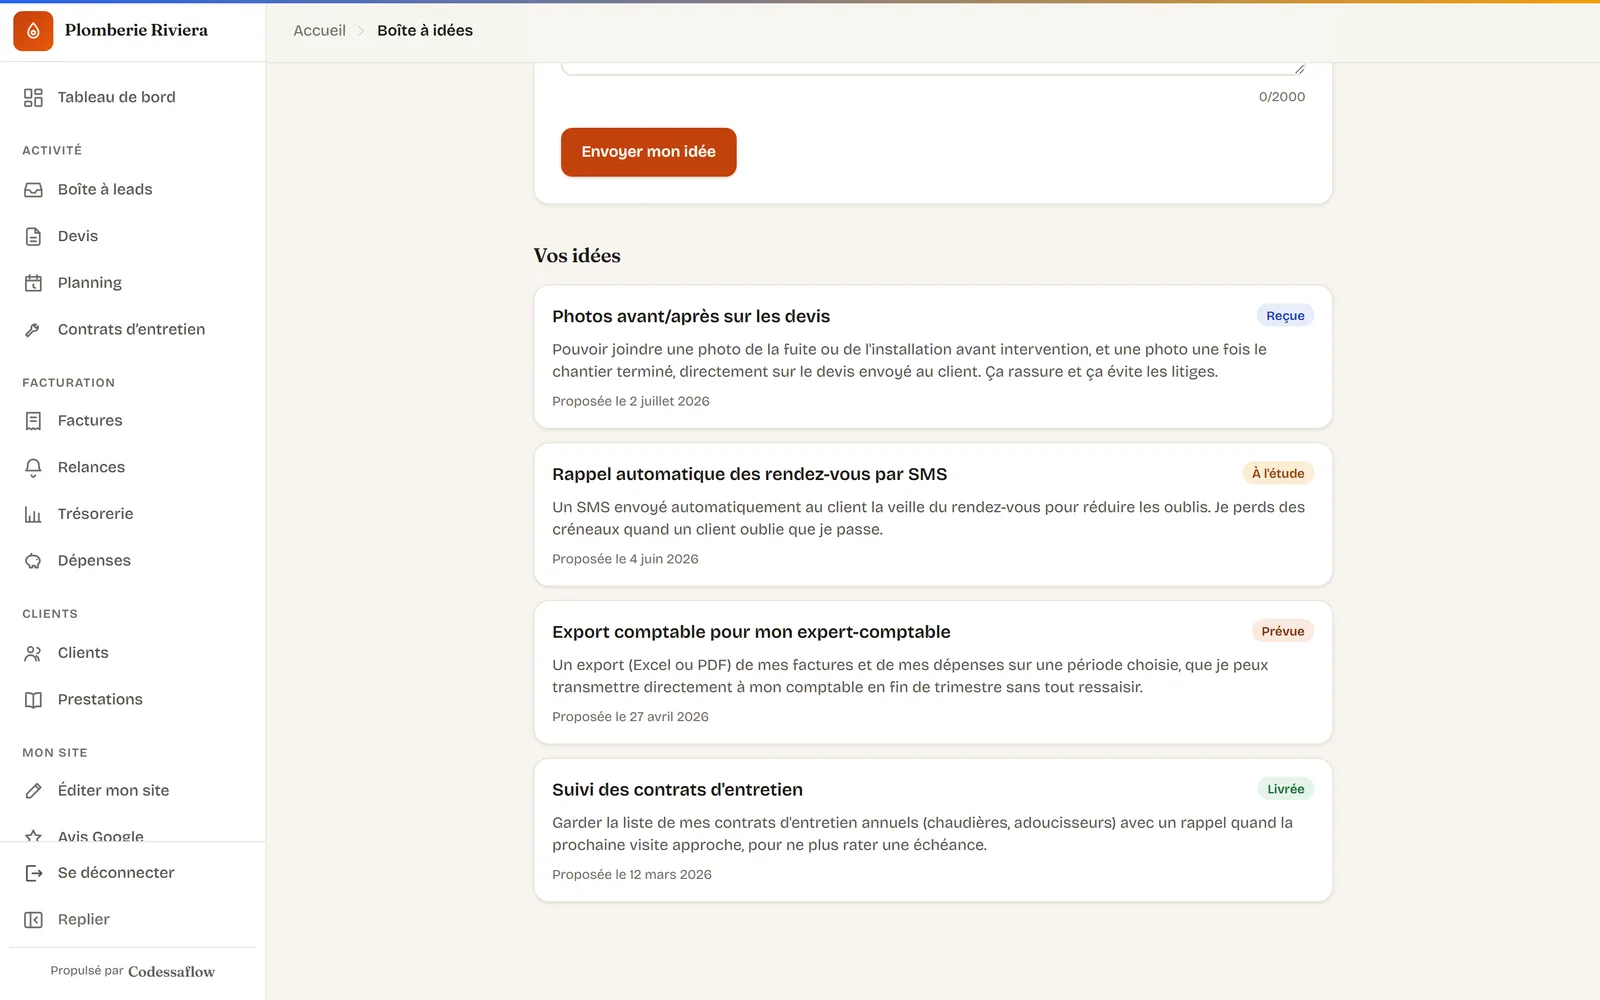Click the 0/2000 character counter
The image size is (1600, 1000).
point(1282,97)
